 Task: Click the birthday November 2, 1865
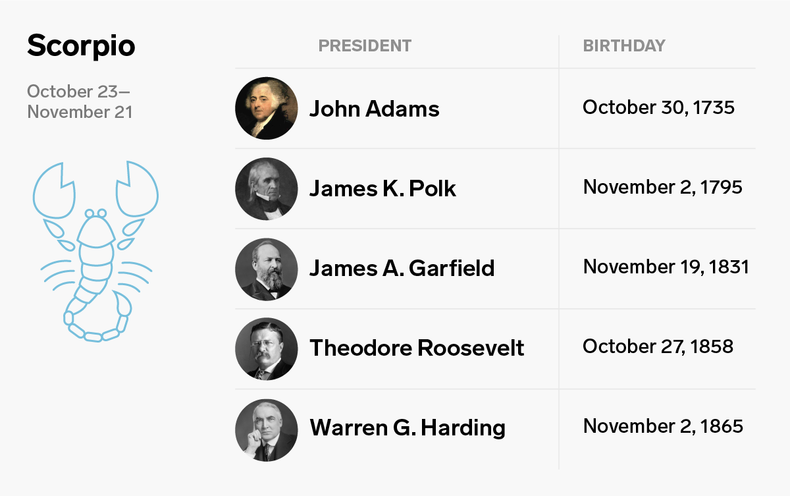[x=663, y=427]
